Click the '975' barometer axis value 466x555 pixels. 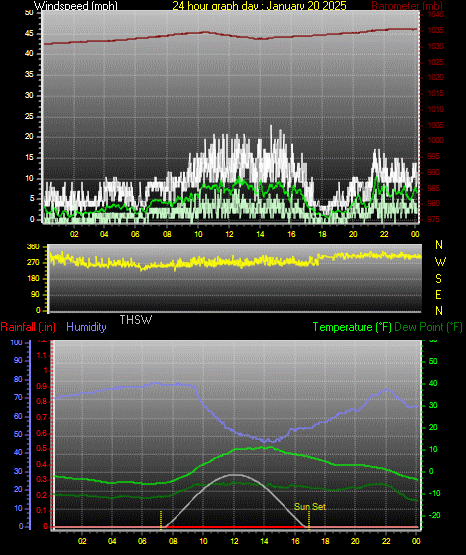[433, 219]
